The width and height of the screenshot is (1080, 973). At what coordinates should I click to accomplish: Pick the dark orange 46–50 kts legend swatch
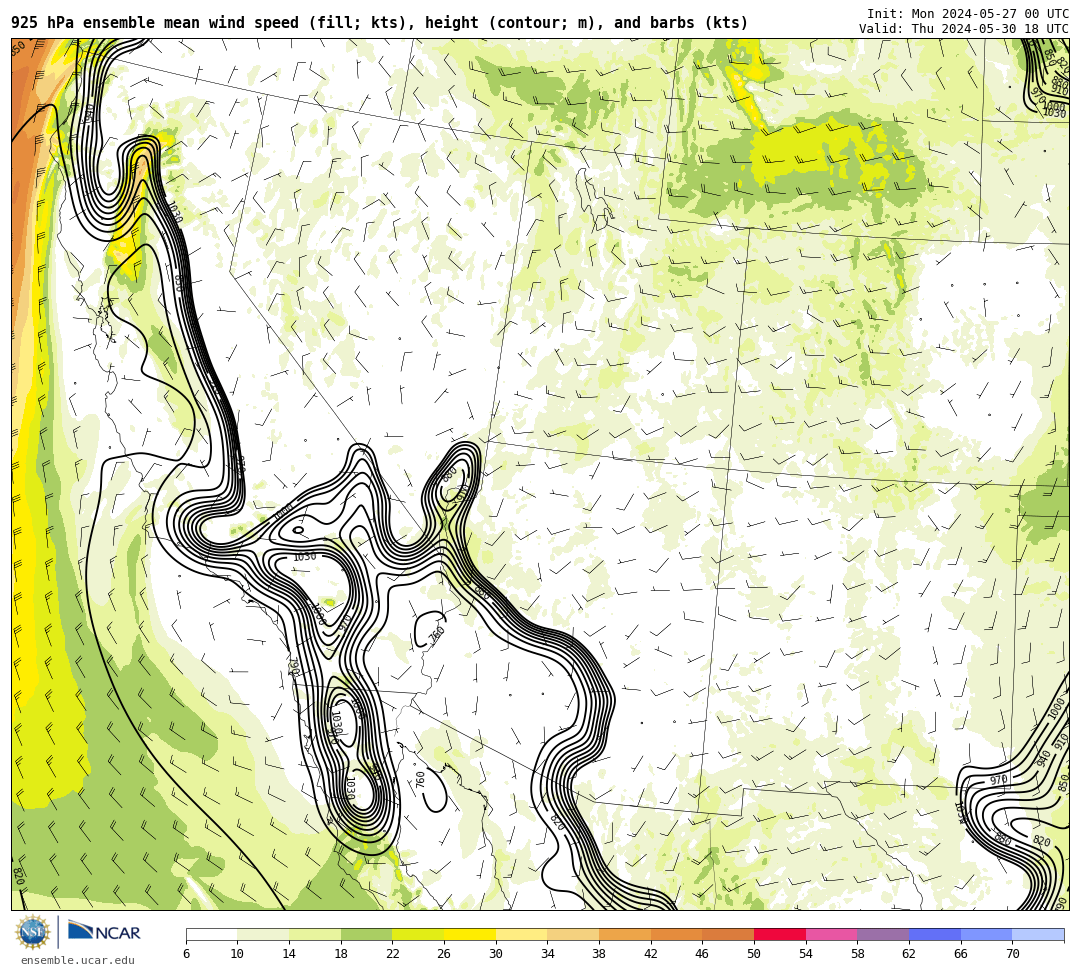(728, 934)
